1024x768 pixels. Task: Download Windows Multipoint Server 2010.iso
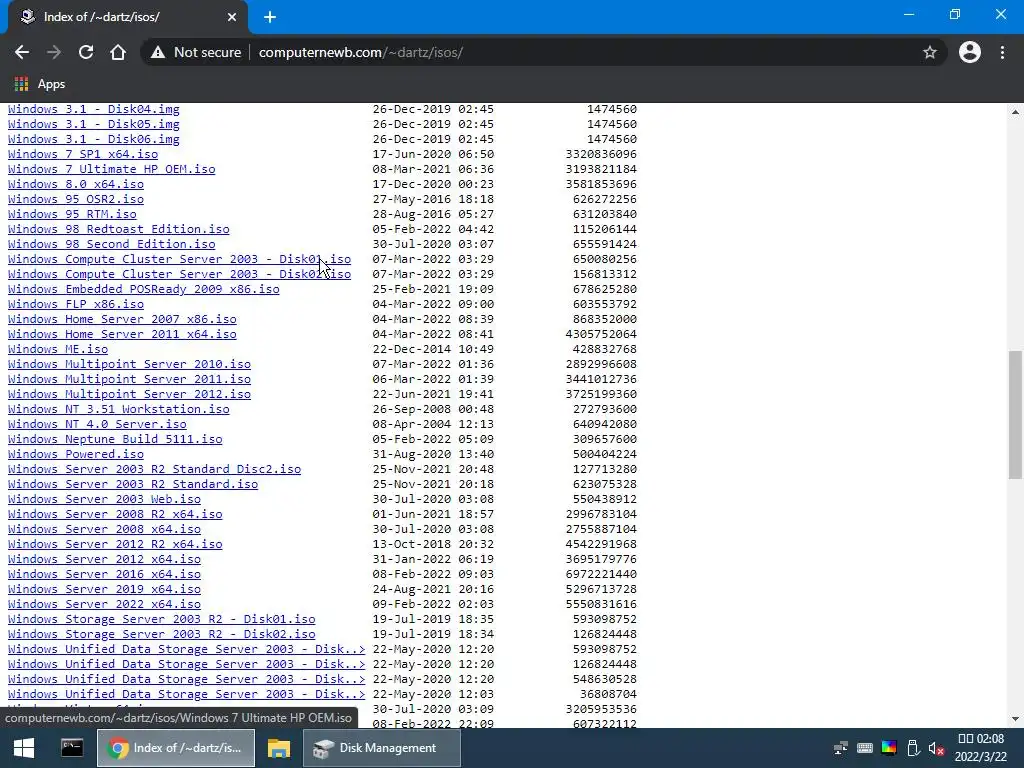pos(129,364)
